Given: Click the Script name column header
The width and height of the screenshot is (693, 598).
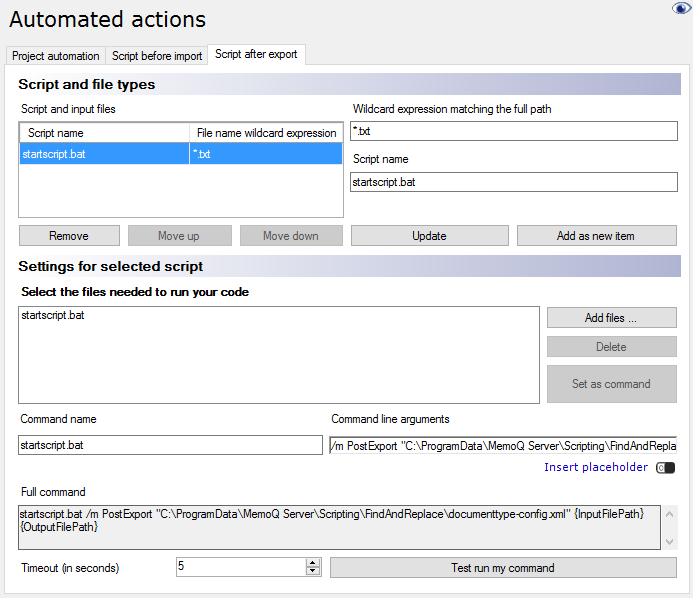Looking at the screenshot, I should click(104, 133).
